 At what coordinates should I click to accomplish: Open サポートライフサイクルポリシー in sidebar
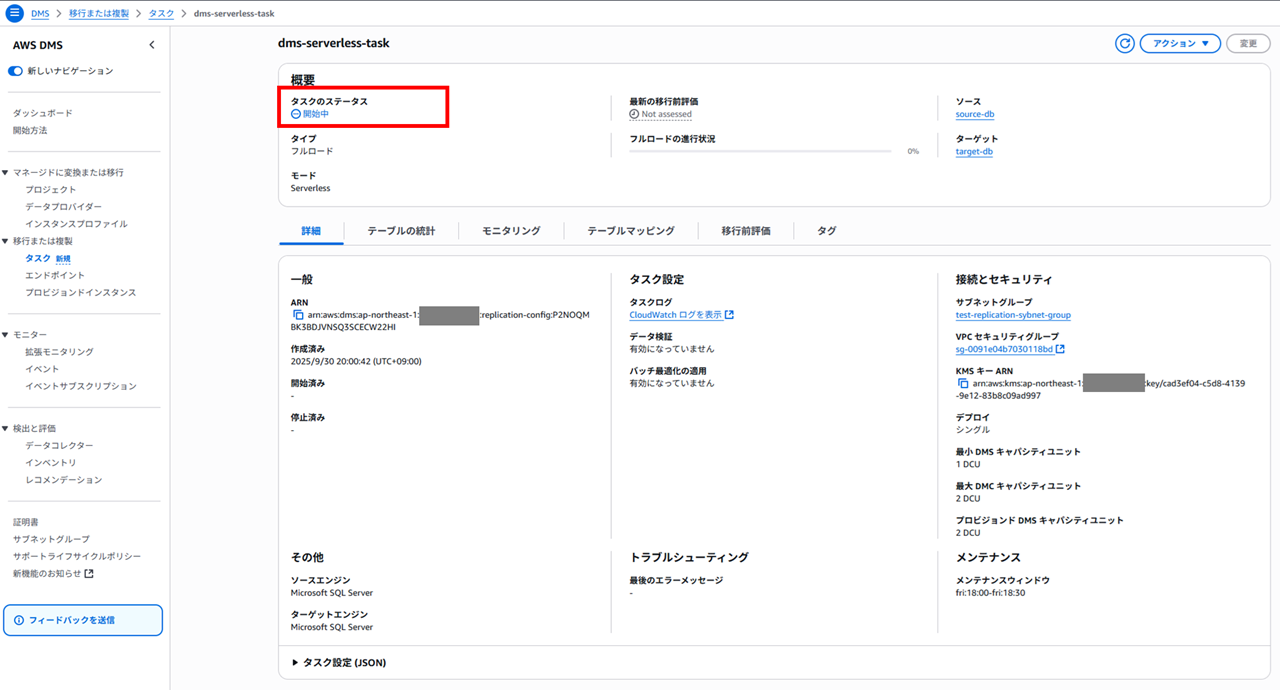coord(76,556)
